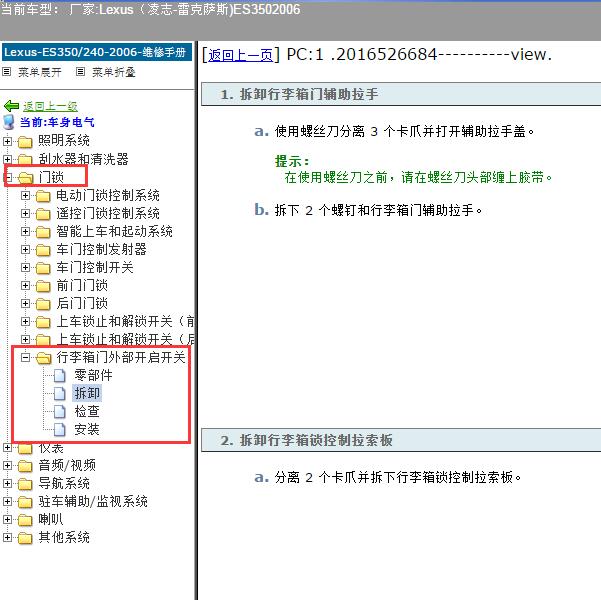
Task: Open the 拆卸 page
Action: click(87, 393)
